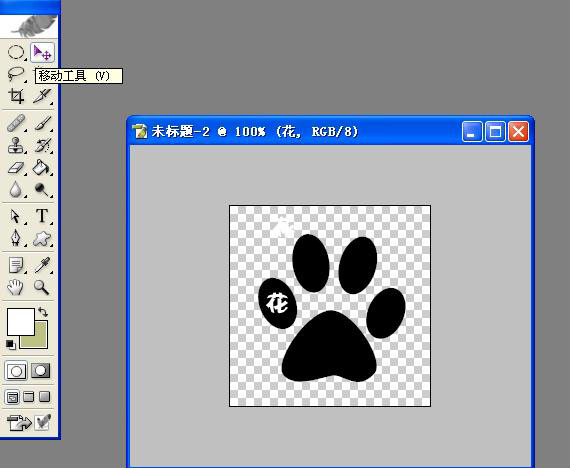The width and height of the screenshot is (570, 468).
Task: Swap foreground and background colors
Action: tap(43, 312)
